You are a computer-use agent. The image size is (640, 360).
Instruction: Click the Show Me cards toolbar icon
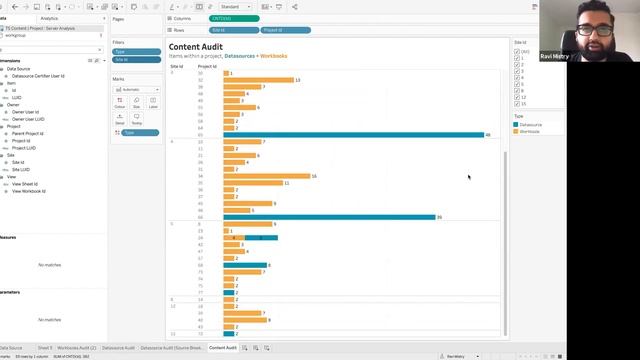pos(265,7)
